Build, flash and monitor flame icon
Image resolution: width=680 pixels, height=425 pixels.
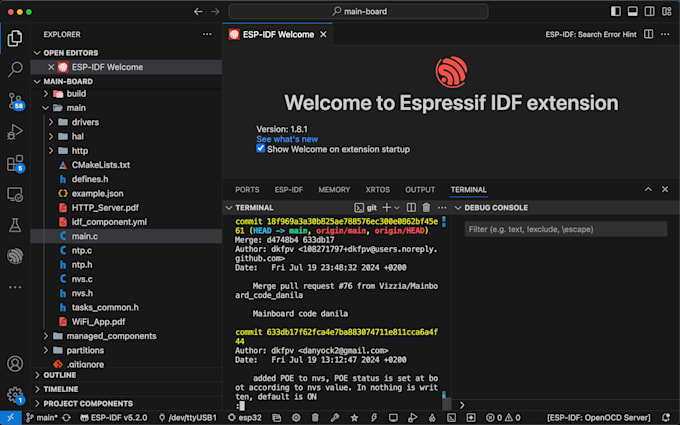click(432, 418)
